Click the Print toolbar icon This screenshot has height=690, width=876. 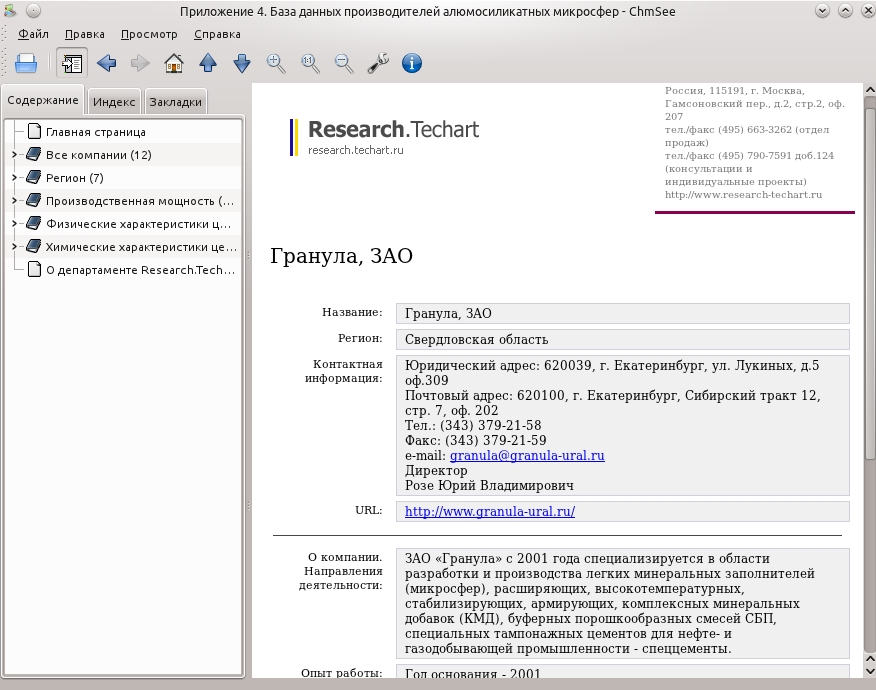[26, 63]
